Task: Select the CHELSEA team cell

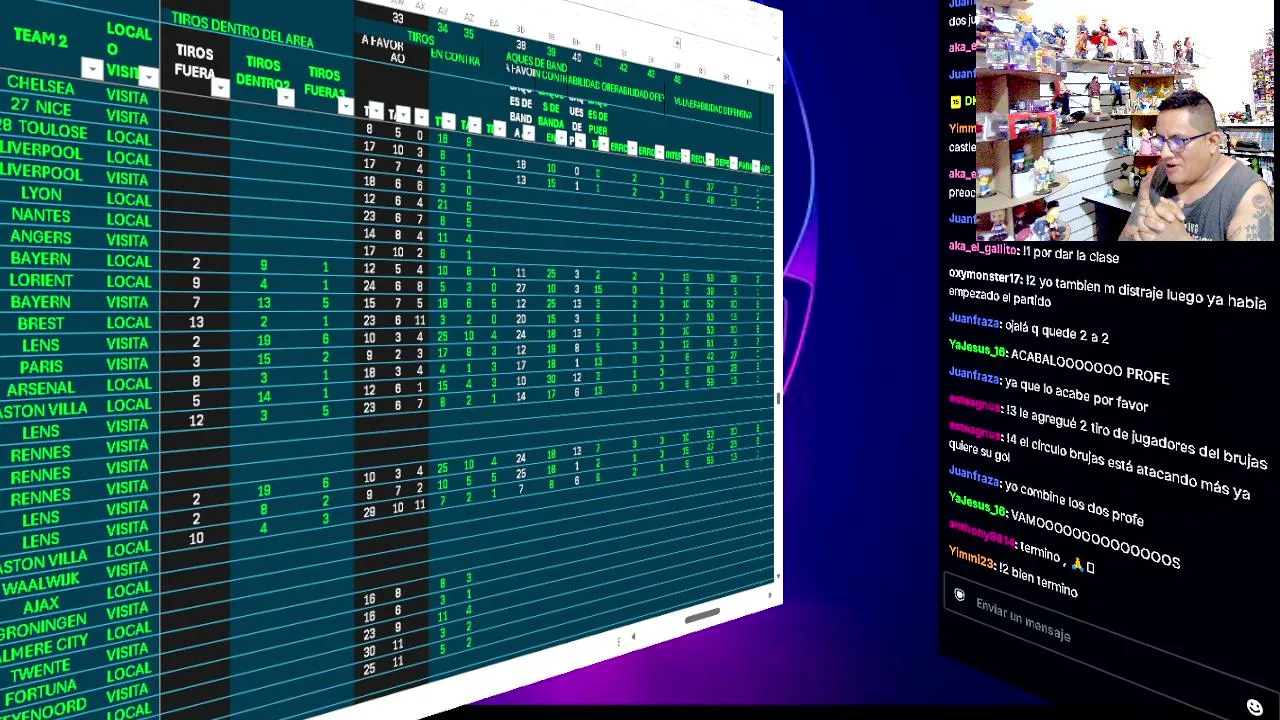Action: pos(40,85)
